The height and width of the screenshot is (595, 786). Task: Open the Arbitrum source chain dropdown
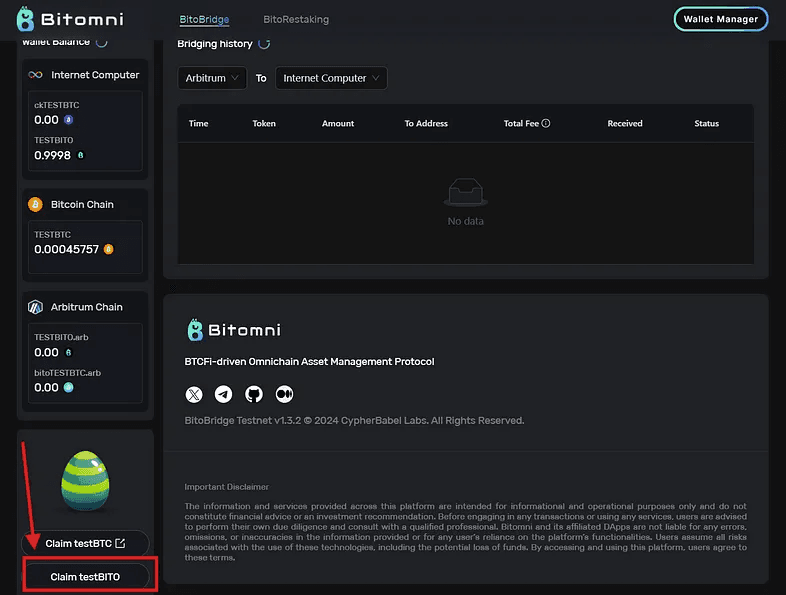(x=212, y=78)
